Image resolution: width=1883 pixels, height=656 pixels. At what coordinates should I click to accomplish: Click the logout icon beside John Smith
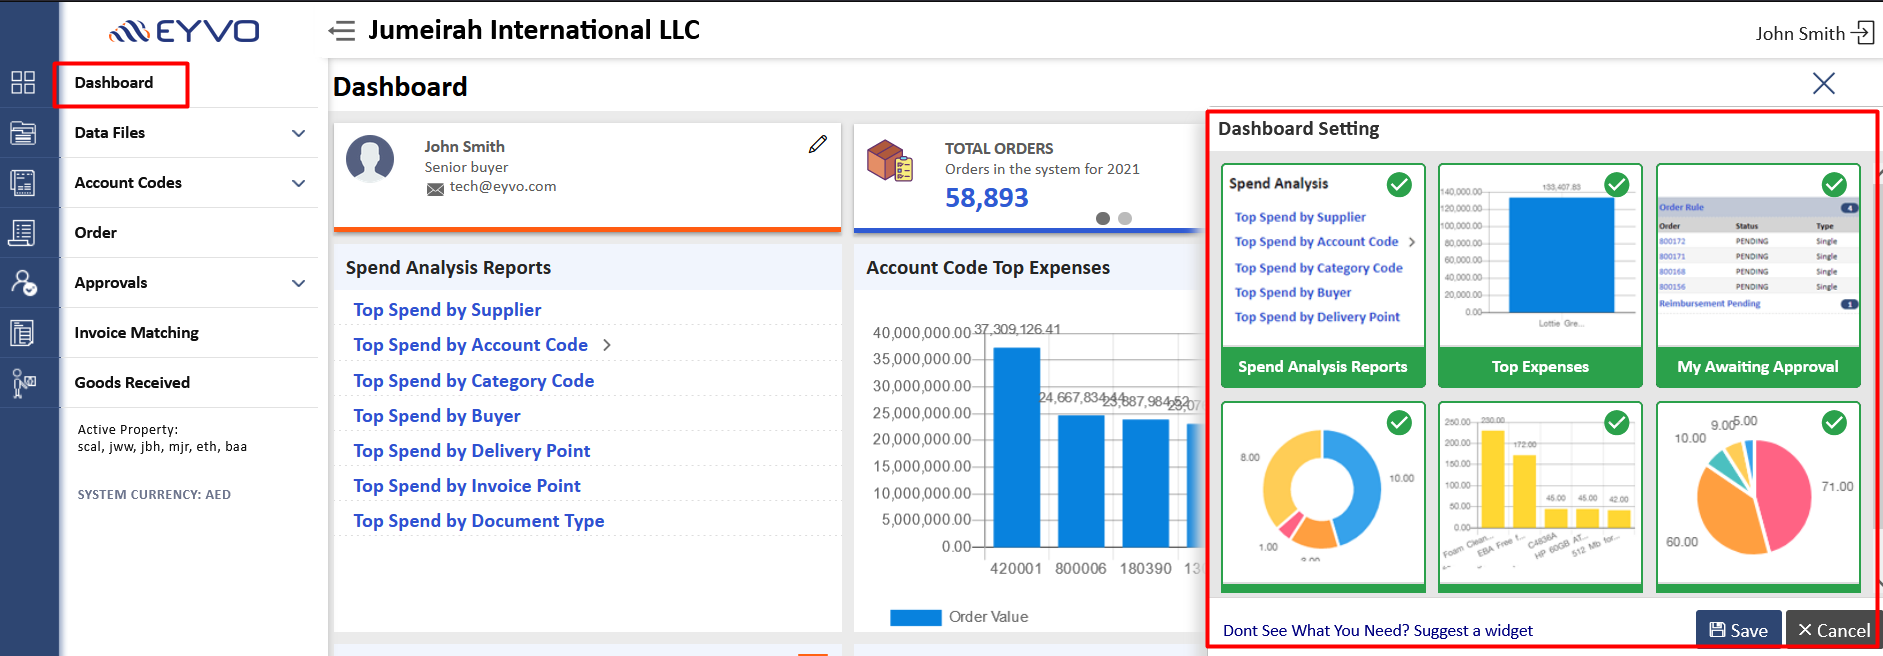click(1862, 32)
